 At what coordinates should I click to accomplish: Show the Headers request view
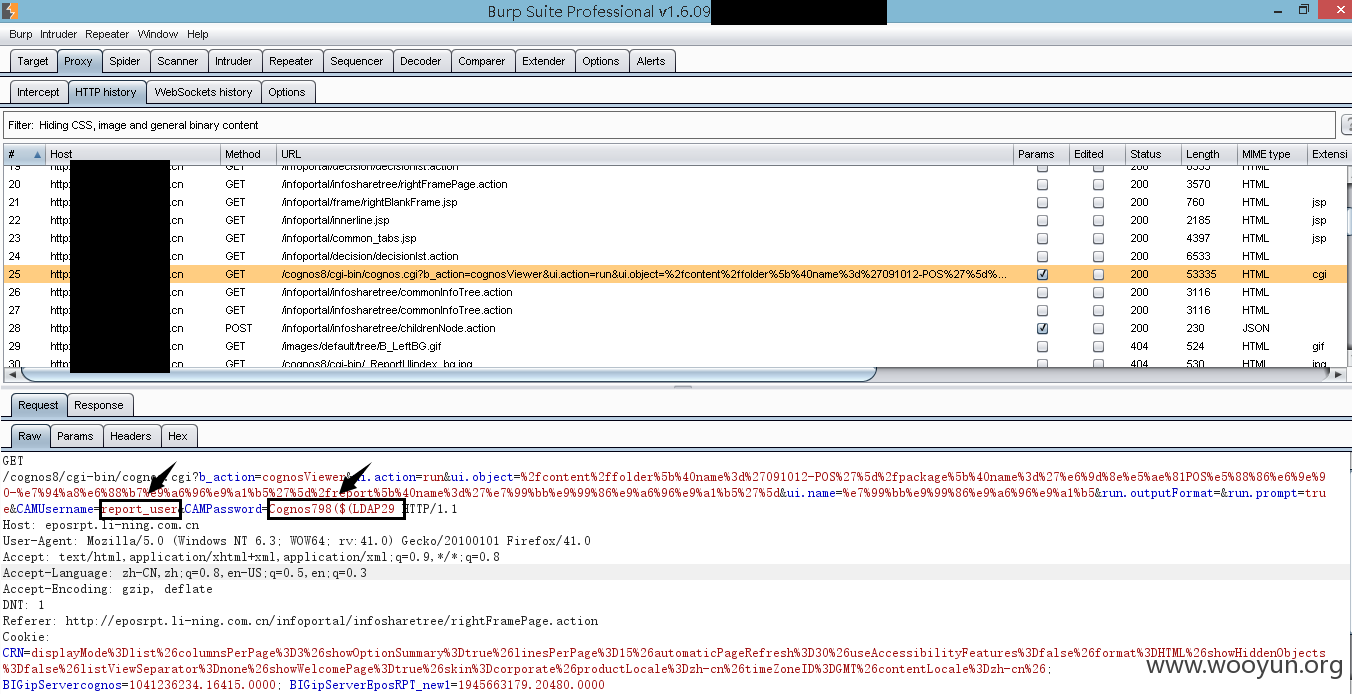pos(131,436)
